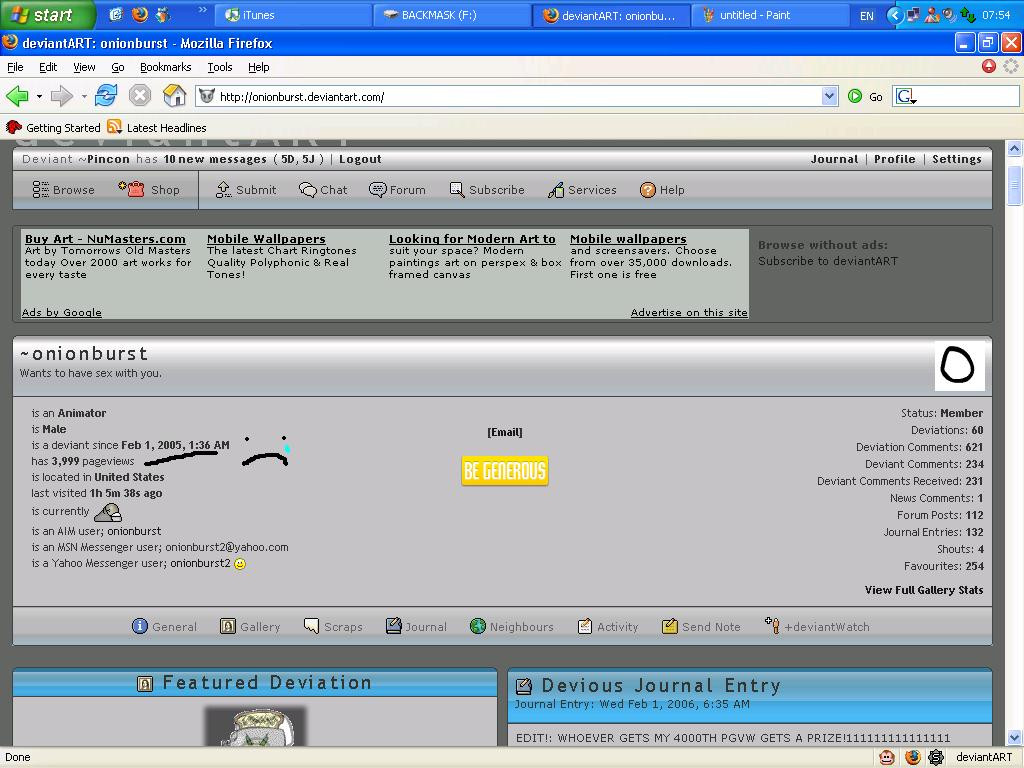Click the Logout link

pyautogui.click(x=360, y=159)
